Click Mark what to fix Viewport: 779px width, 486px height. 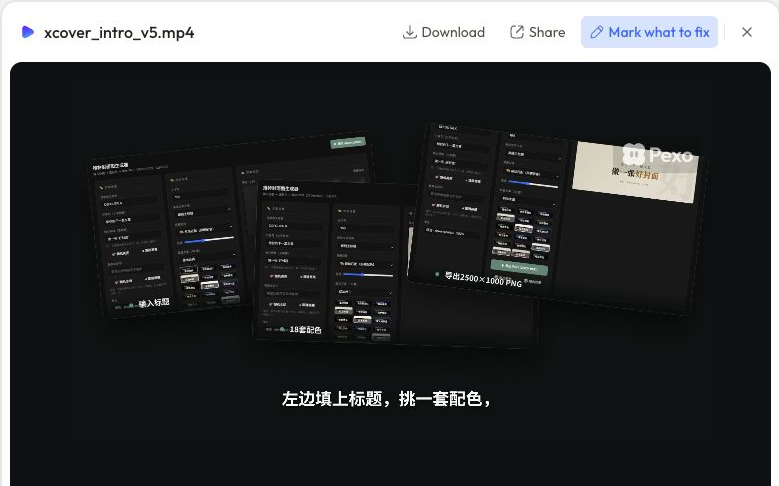[x=649, y=32]
